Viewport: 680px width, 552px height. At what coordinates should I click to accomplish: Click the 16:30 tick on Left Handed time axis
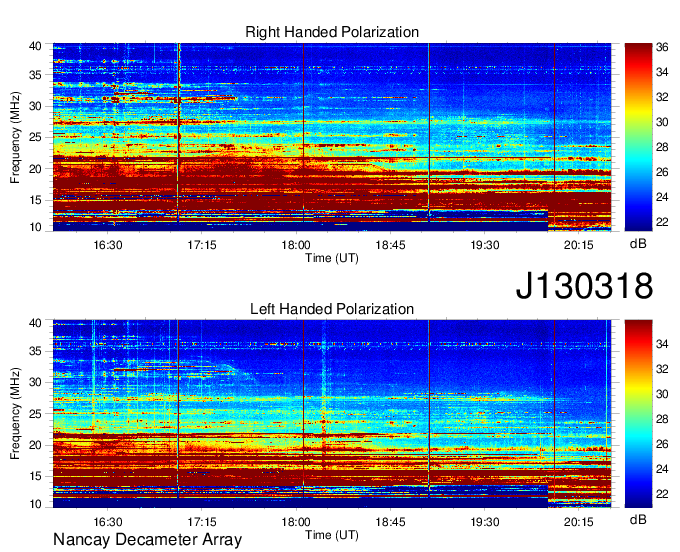[x=108, y=522]
